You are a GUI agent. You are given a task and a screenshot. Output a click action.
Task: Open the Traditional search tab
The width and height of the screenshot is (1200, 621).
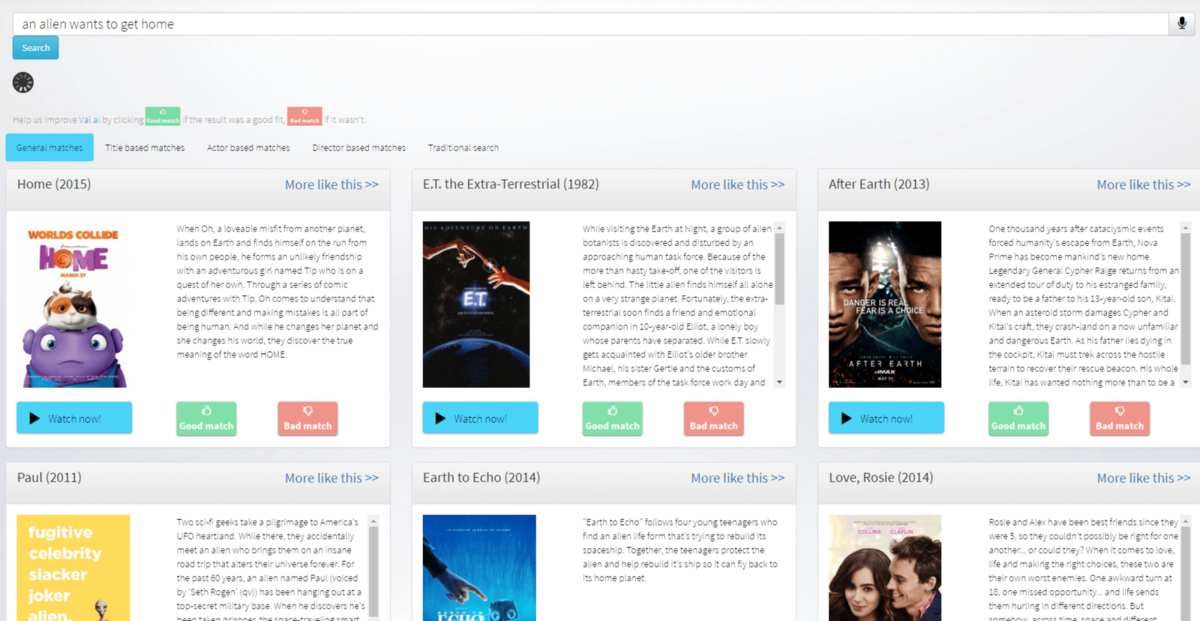coord(464,148)
